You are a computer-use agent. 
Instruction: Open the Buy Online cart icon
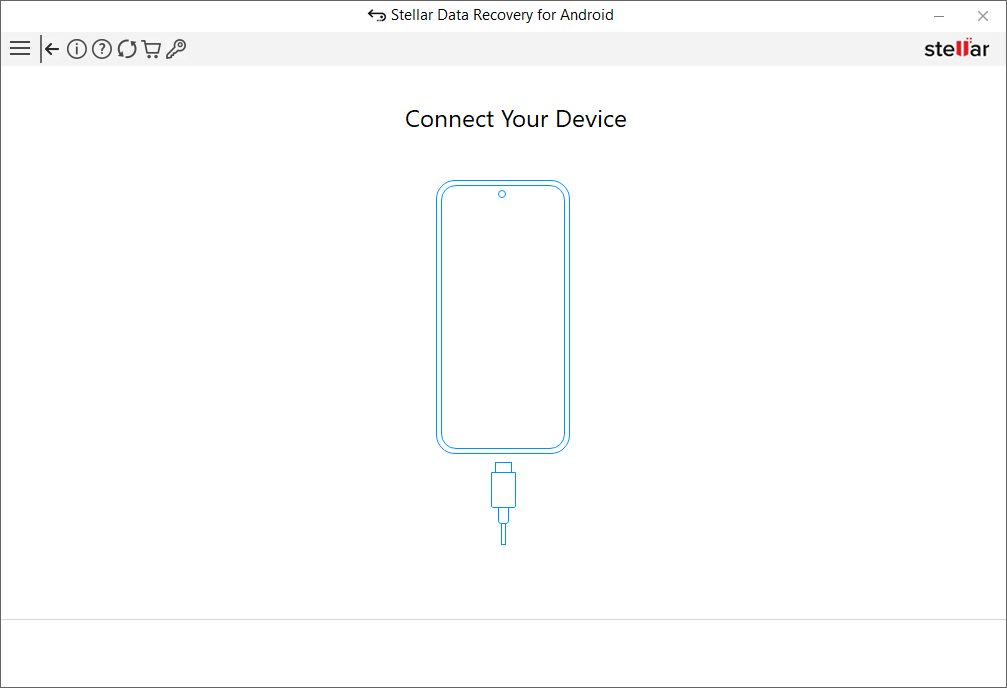(x=151, y=49)
